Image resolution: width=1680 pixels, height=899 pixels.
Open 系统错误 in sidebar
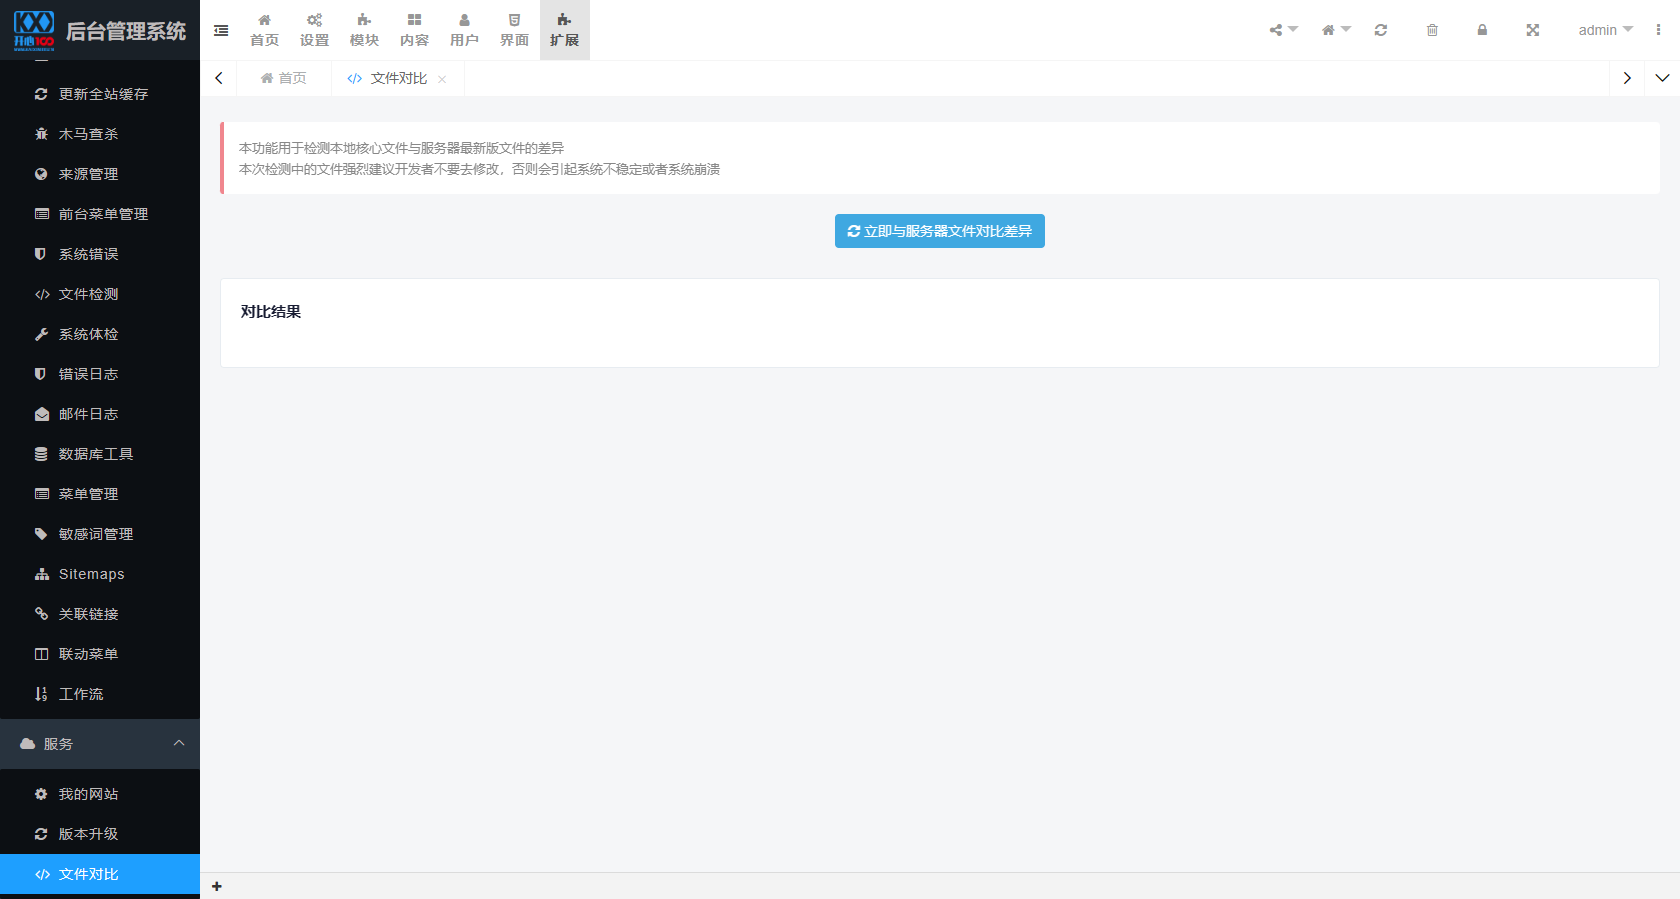pos(100,254)
